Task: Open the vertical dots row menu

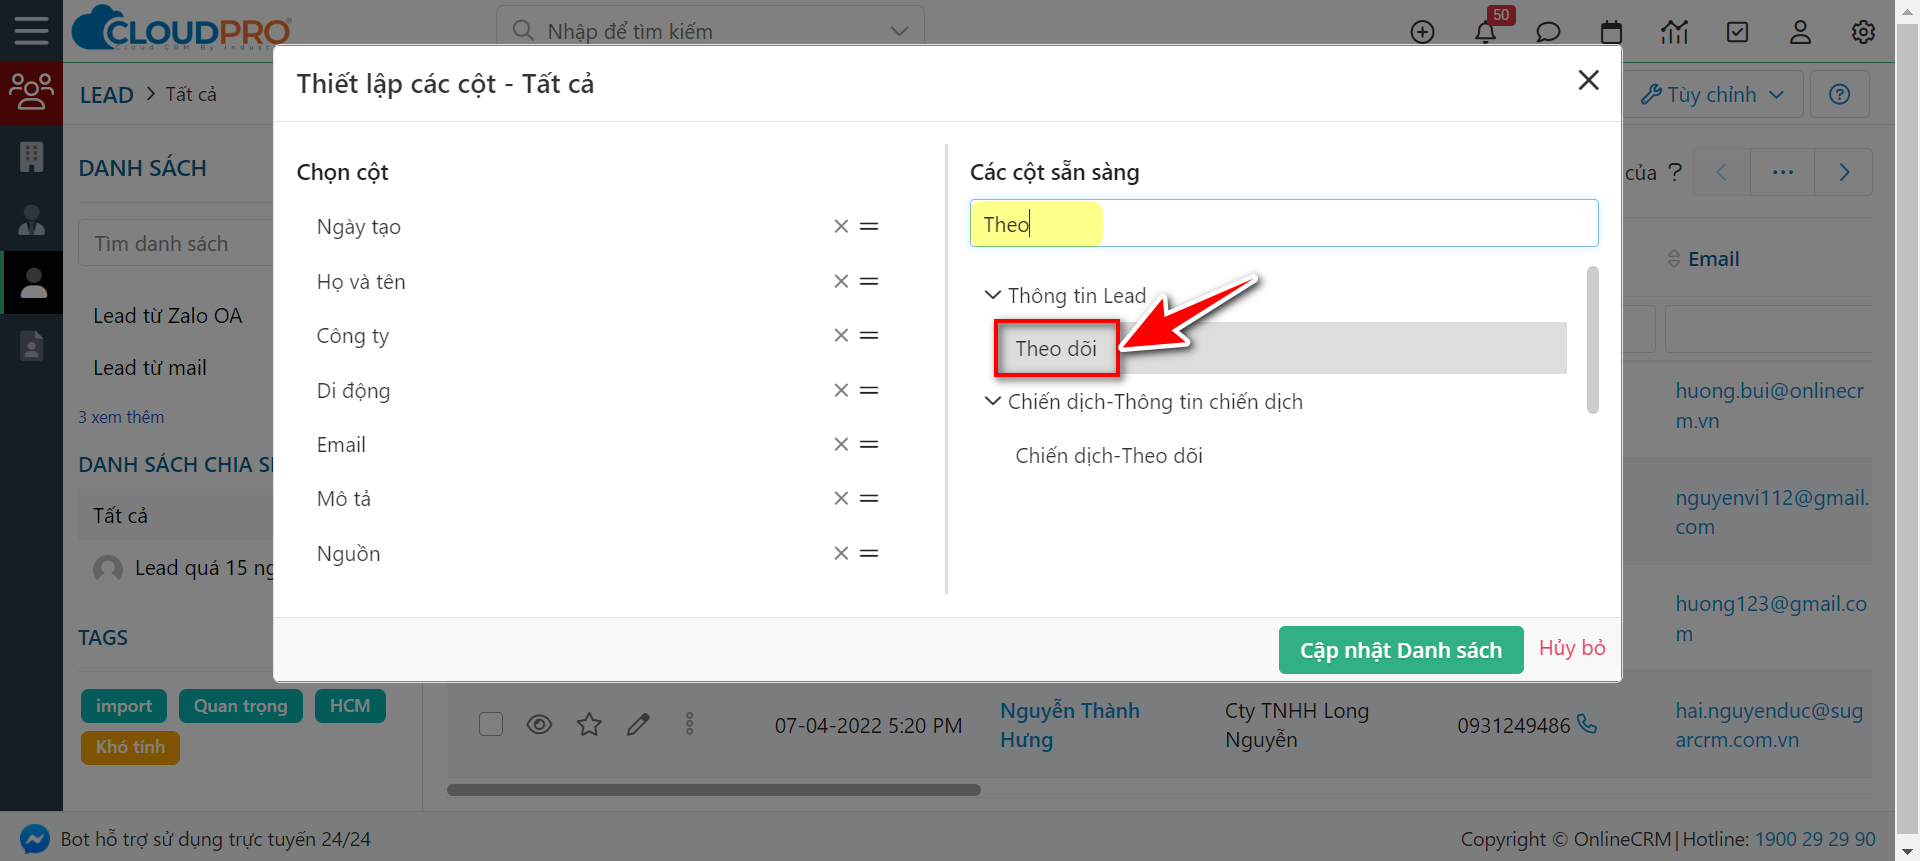Action: [689, 724]
